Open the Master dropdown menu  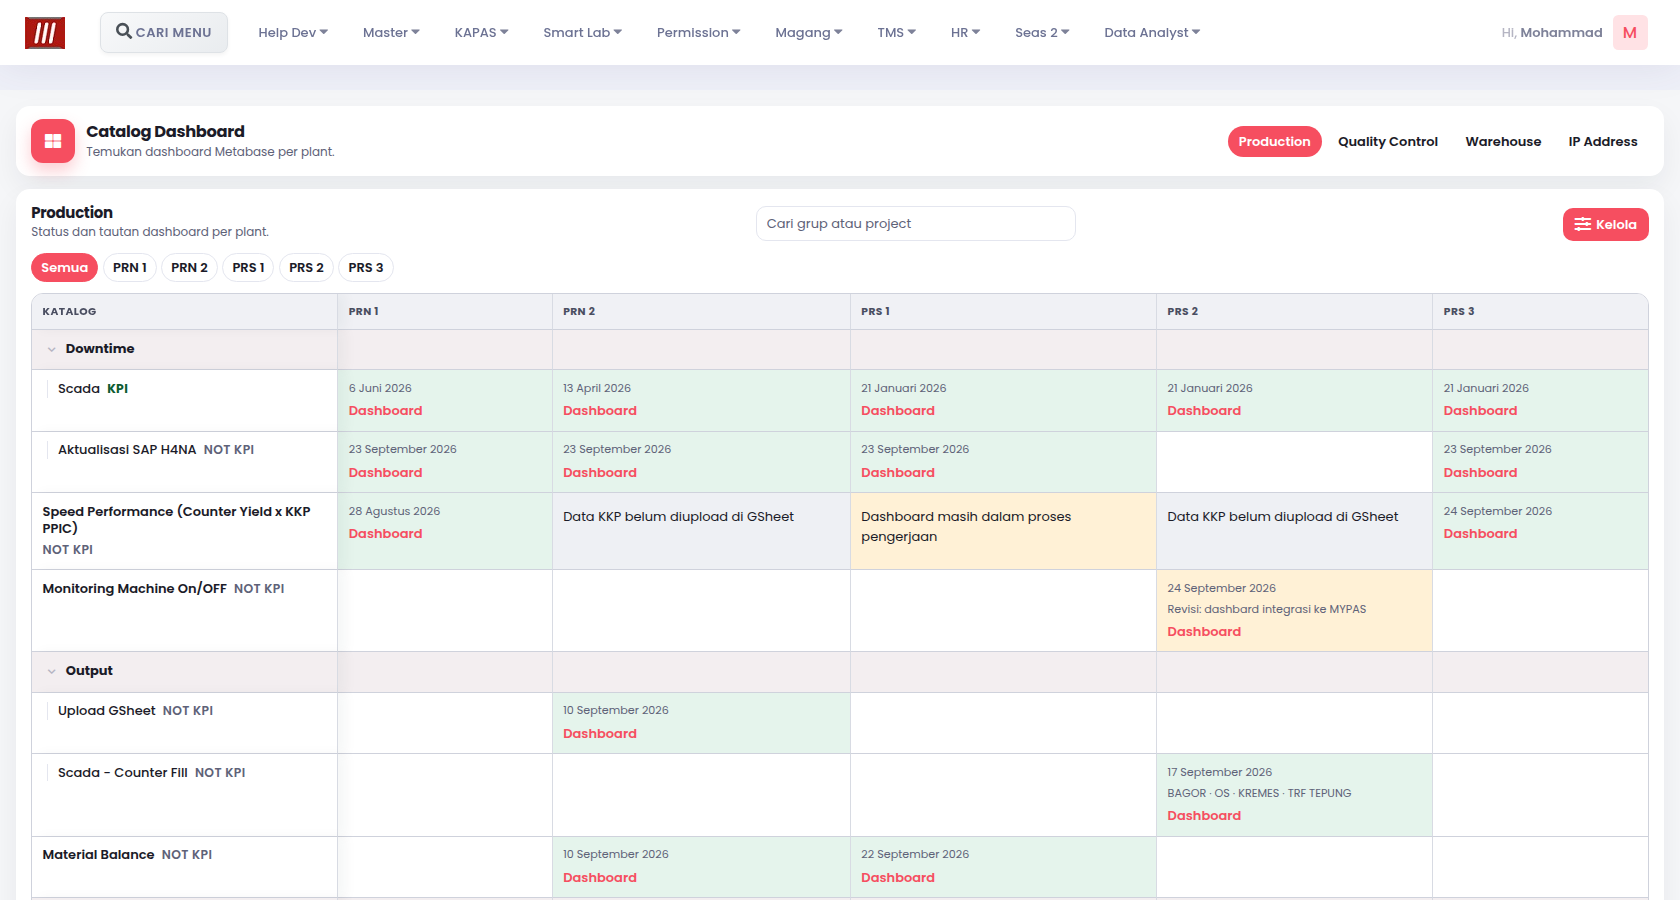pyautogui.click(x=391, y=32)
